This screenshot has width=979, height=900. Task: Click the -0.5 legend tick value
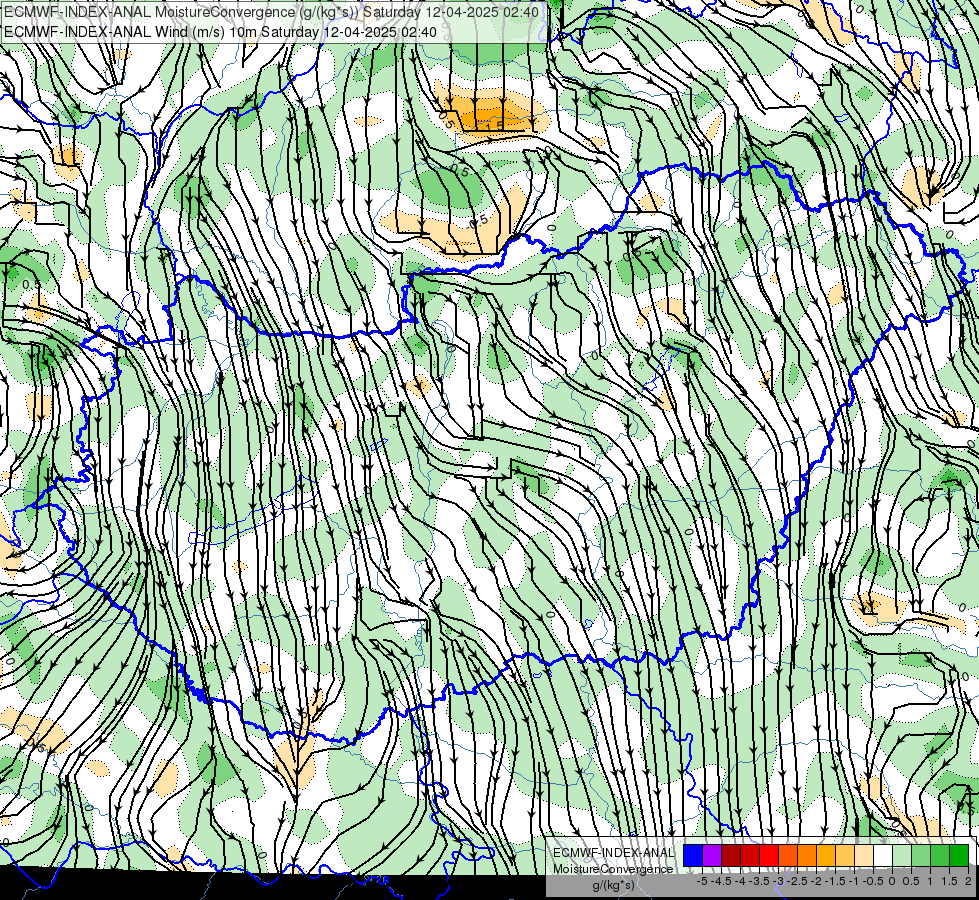tap(873, 881)
